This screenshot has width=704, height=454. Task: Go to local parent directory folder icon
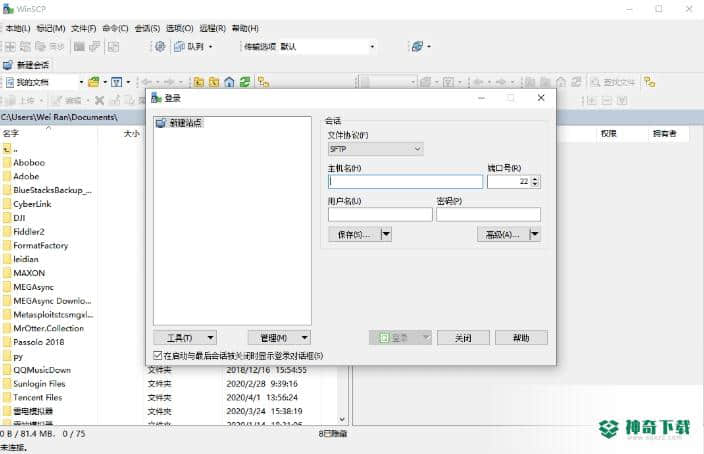pos(199,82)
